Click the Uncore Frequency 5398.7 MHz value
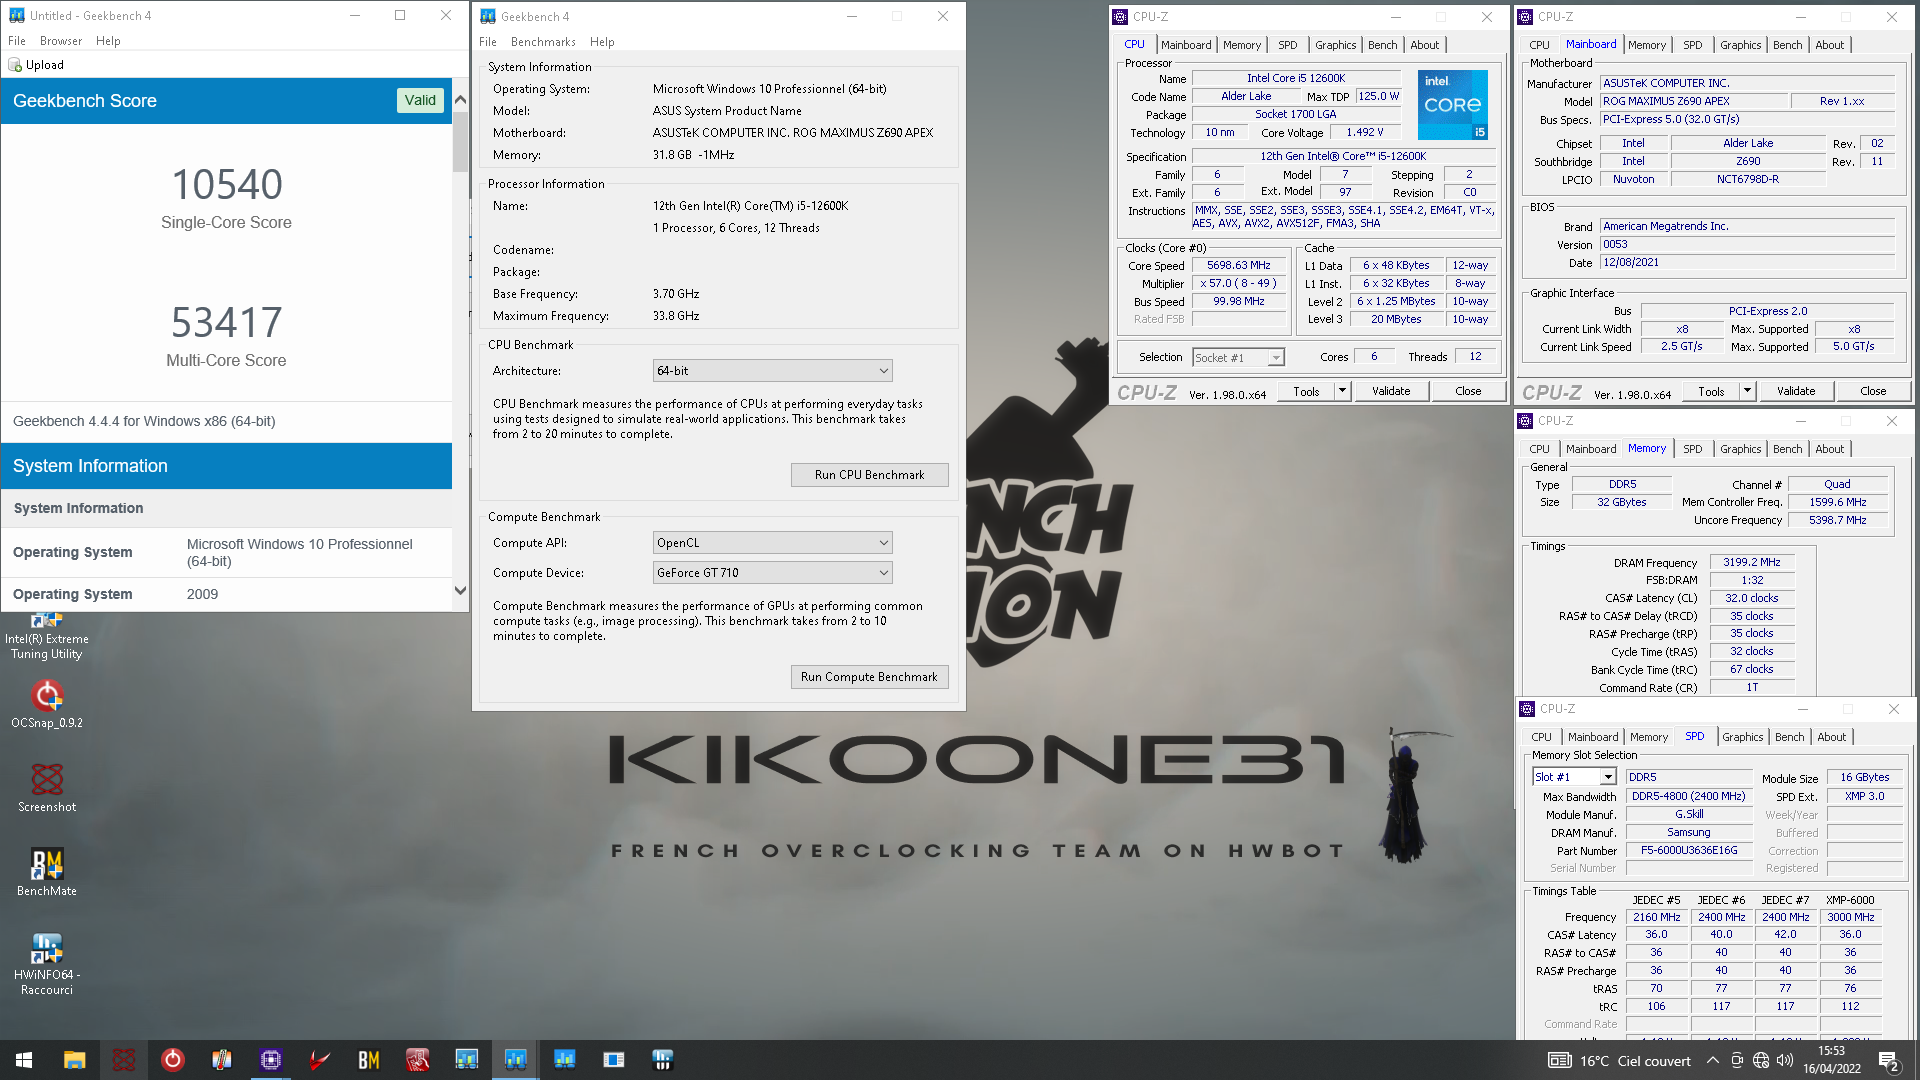The height and width of the screenshot is (1080, 1920). (x=1837, y=520)
